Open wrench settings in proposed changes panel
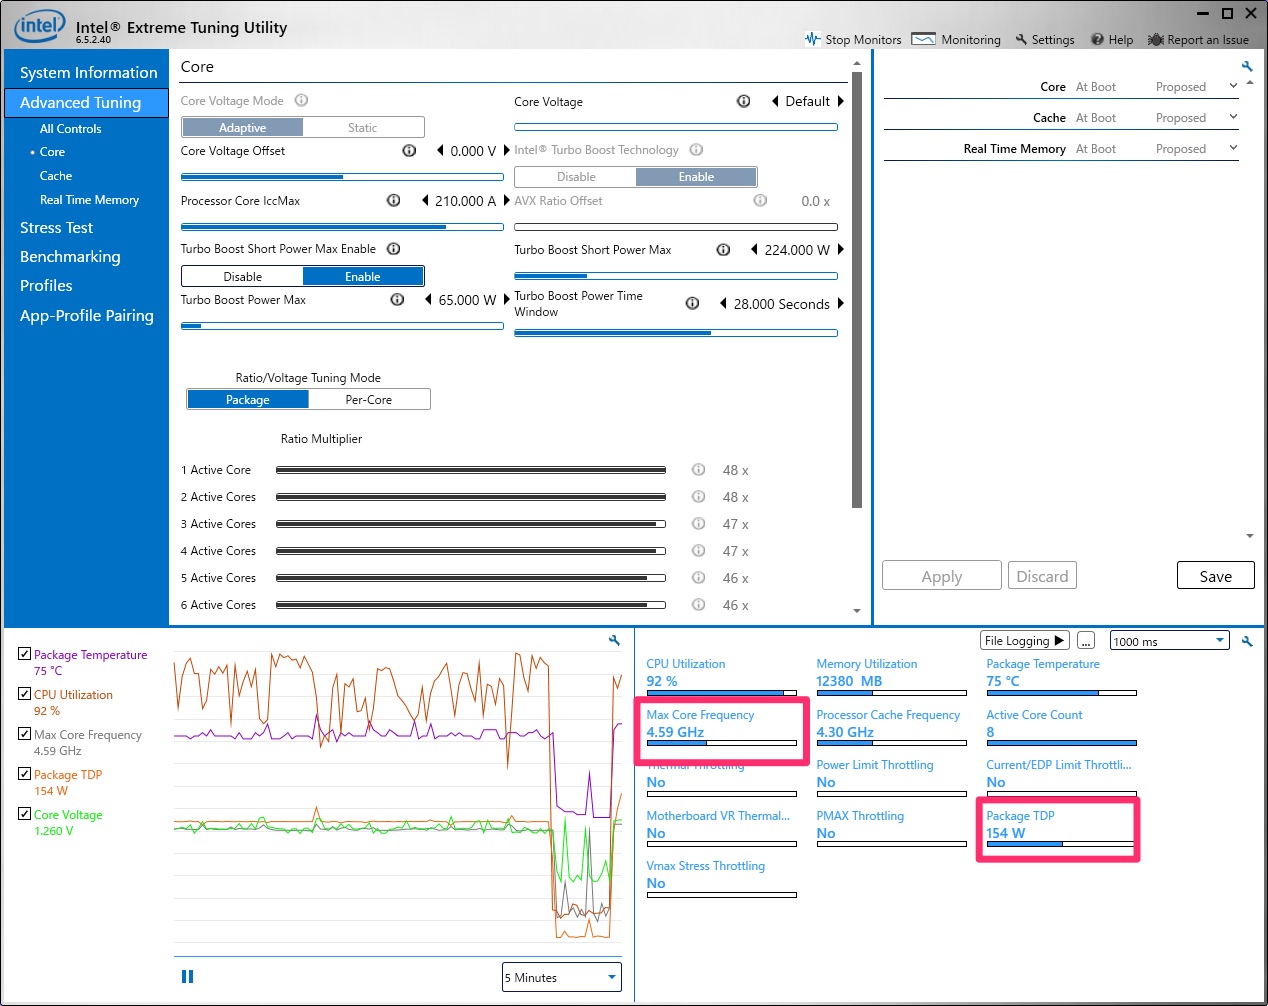1268x1006 pixels. pyautogui.click(x=1247, y=66)
